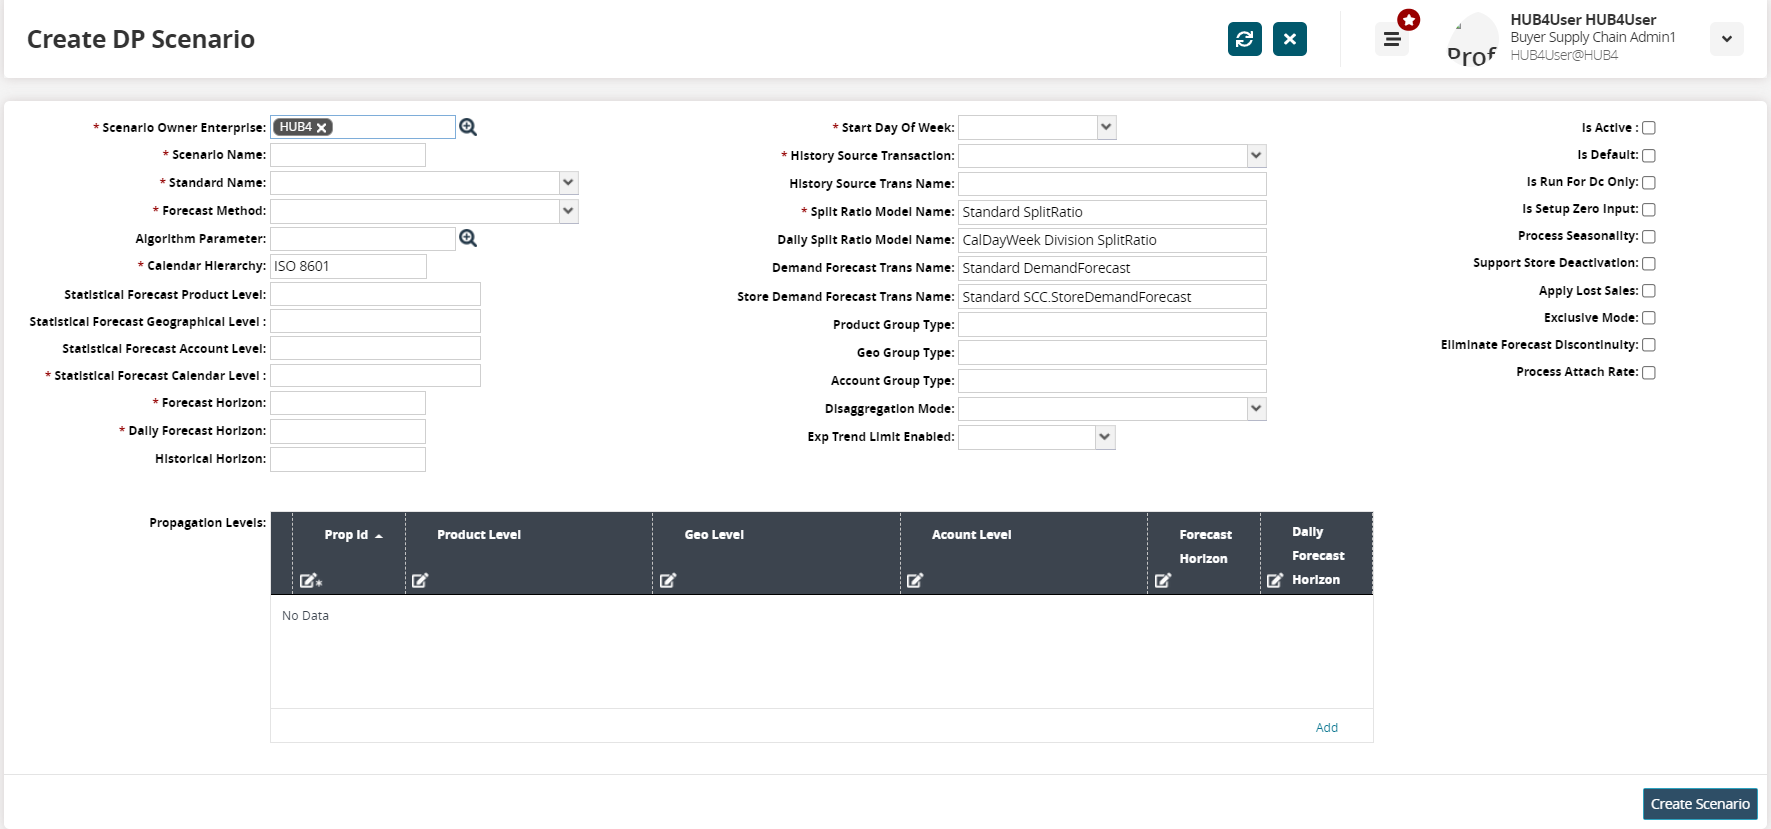The height and width of the screenshot is (829, 1771).
Task: Click the red star notification badge
Action: [x=1409, y=19]
